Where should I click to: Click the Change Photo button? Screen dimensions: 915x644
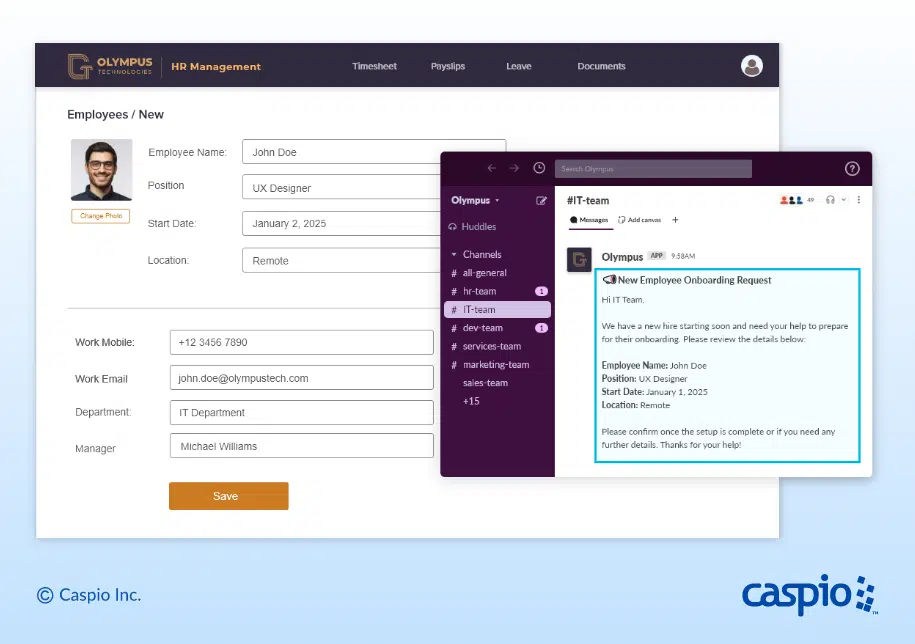click(x=100, y=216)
